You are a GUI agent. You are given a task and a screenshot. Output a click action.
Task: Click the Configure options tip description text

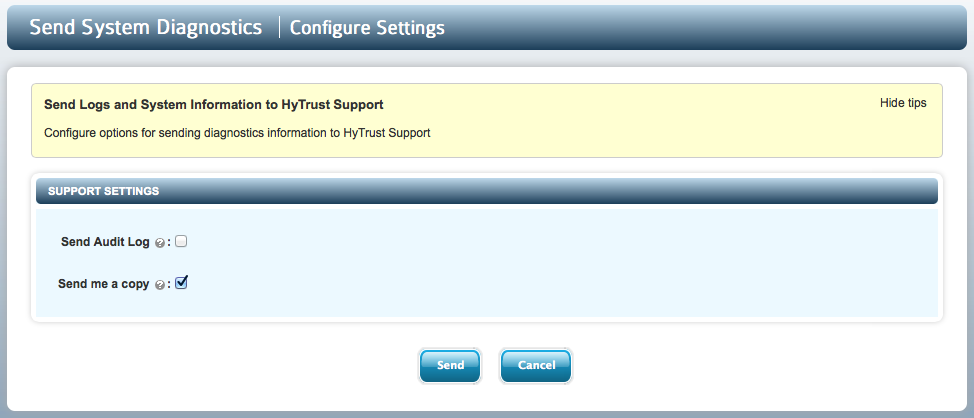click(237, 133)
